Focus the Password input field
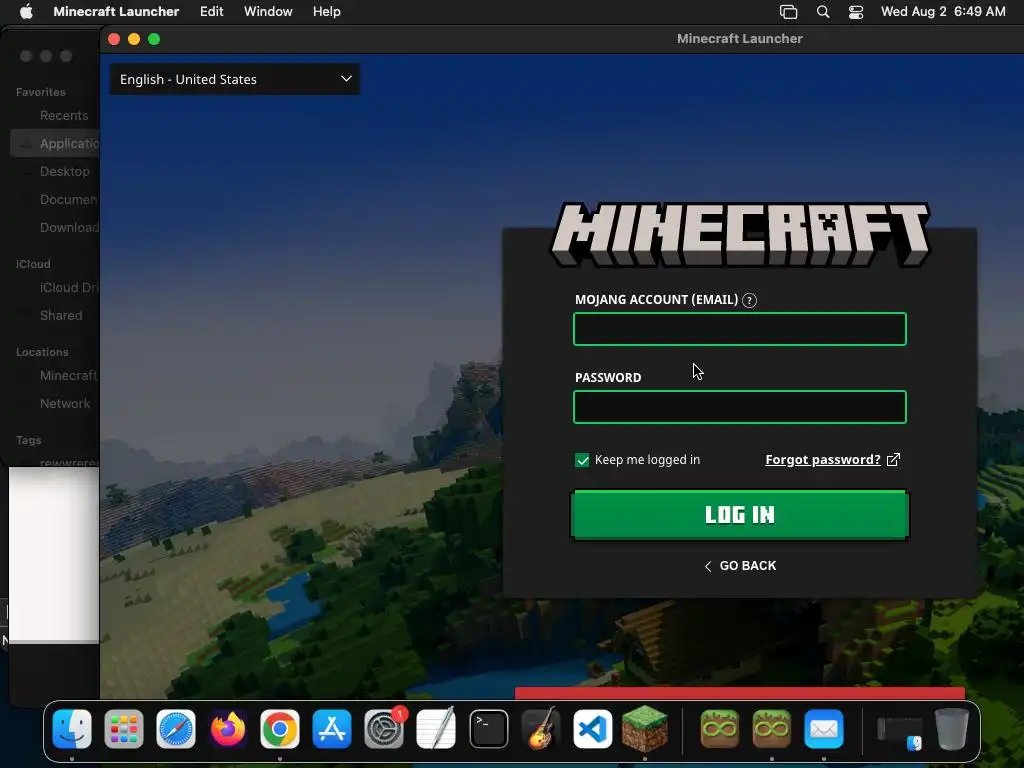Image resolution: width=1024 pixels, height=768 pixels. coord(739,407)
